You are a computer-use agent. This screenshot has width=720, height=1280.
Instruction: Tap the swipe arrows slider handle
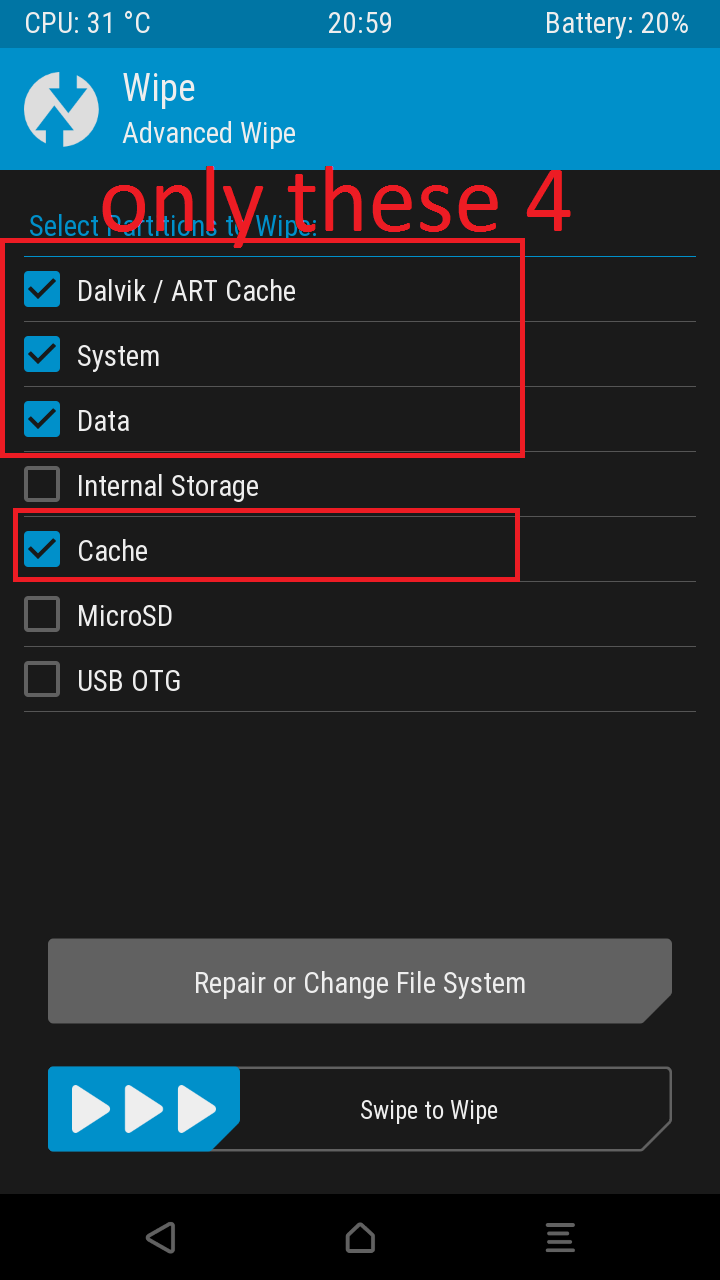tap(144, 1109)
